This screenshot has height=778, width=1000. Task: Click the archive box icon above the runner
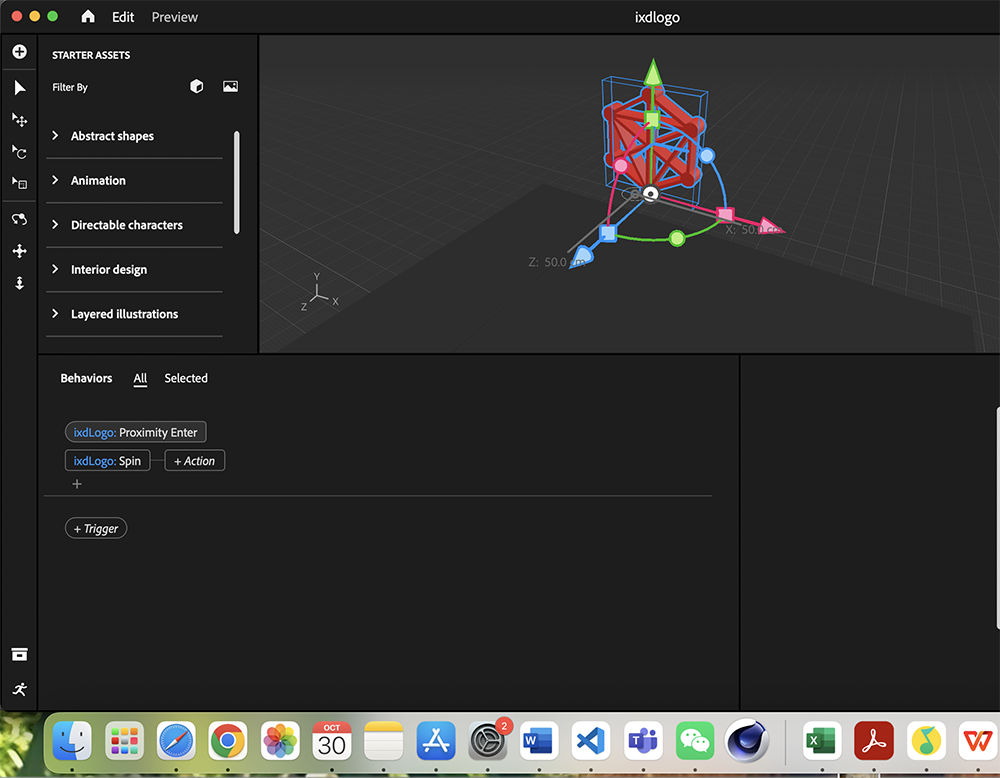(19, 653)
